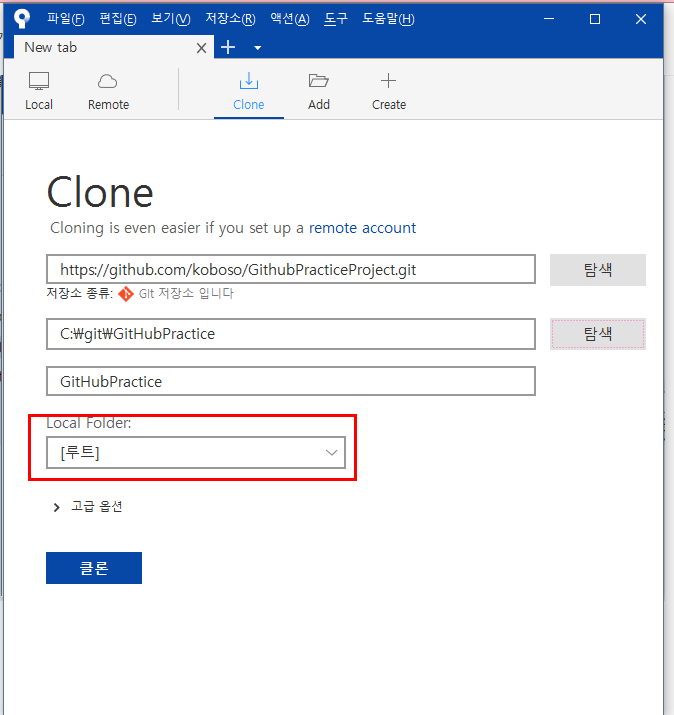Add a new tab with plus icon
The image size is (674, 715).
(x=228, y=47)
